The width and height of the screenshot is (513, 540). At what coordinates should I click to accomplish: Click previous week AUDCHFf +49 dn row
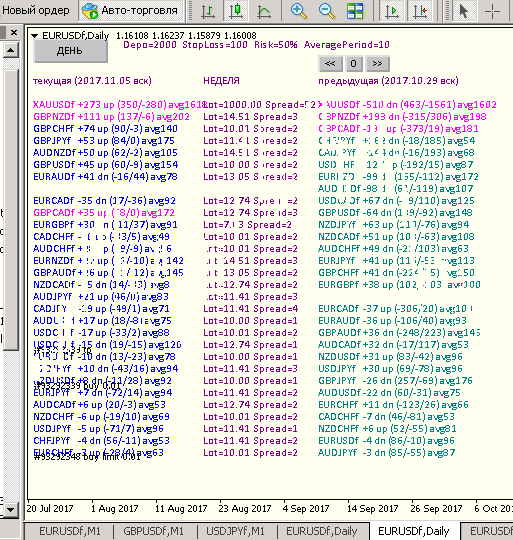click(x=394, y=249)
